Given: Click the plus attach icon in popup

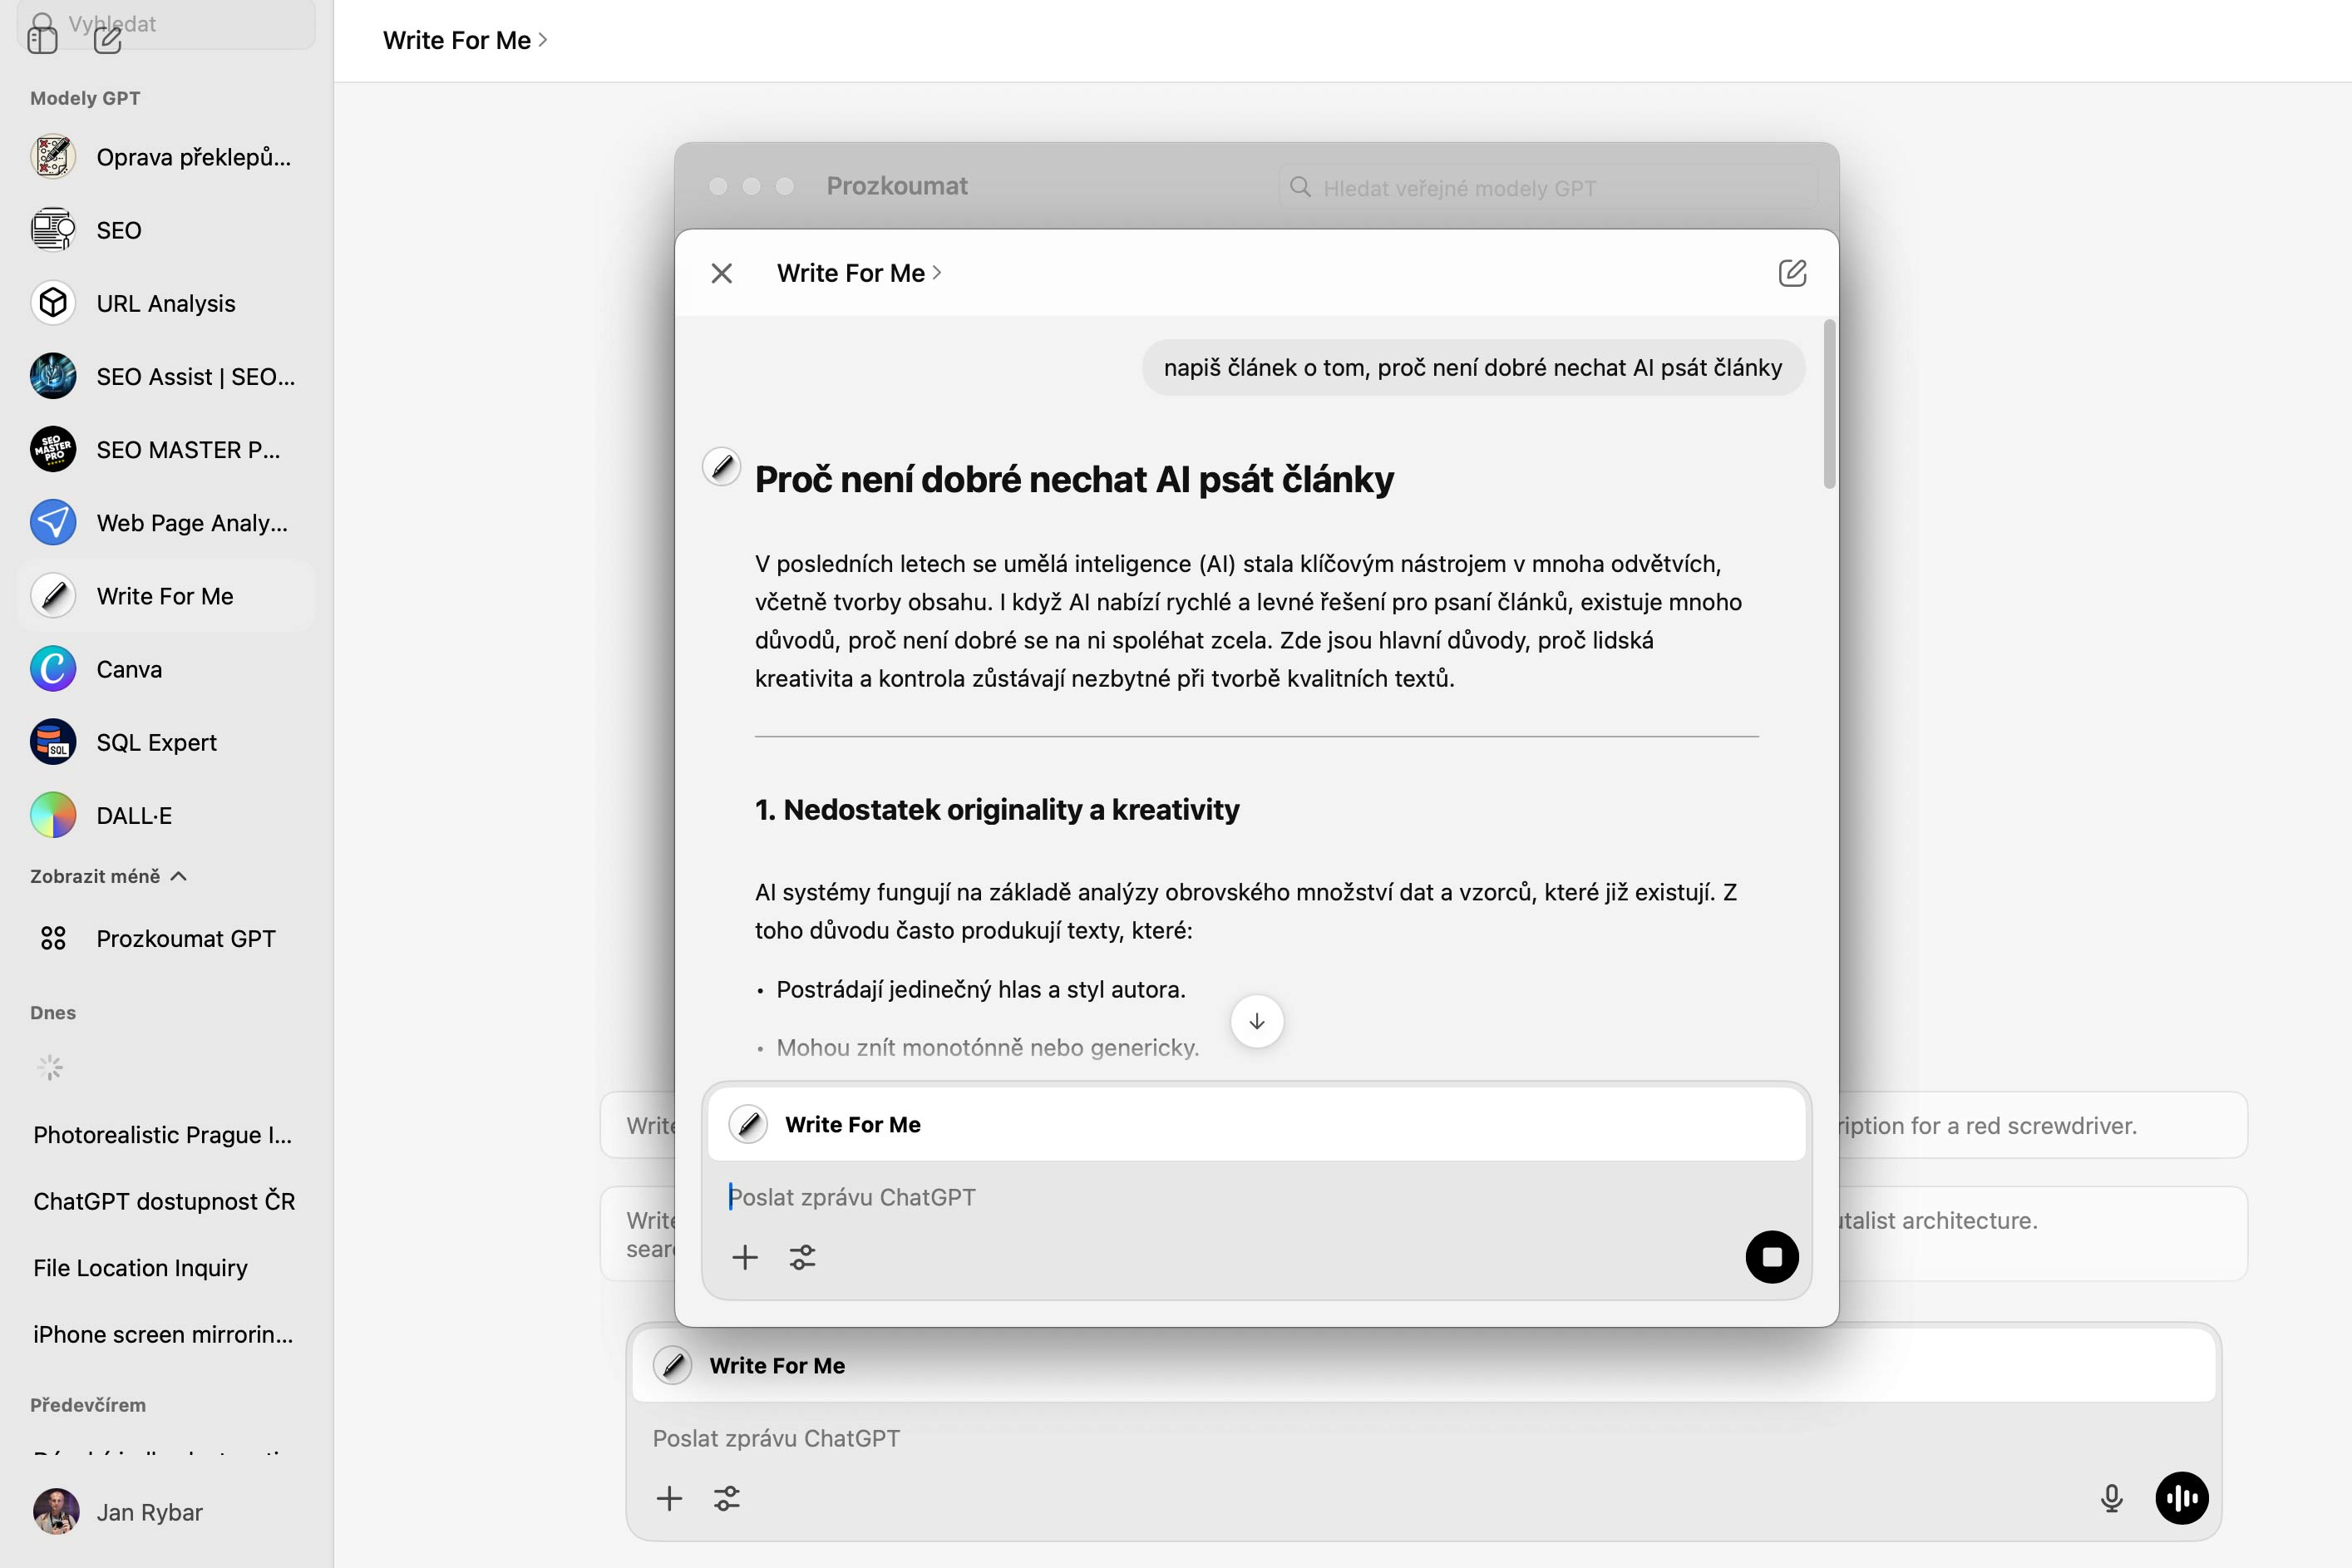Looking at the screenshot, I should [745, 1257].
